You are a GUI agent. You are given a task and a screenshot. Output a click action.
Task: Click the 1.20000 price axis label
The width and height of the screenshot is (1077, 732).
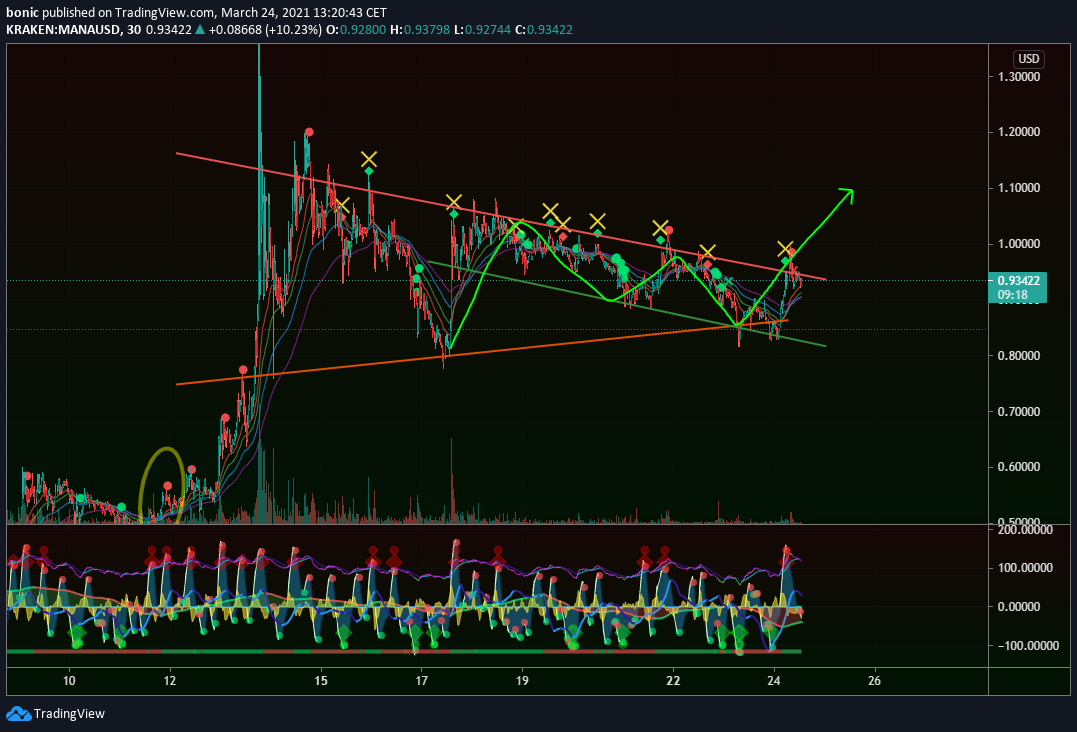pos(1019,132)
